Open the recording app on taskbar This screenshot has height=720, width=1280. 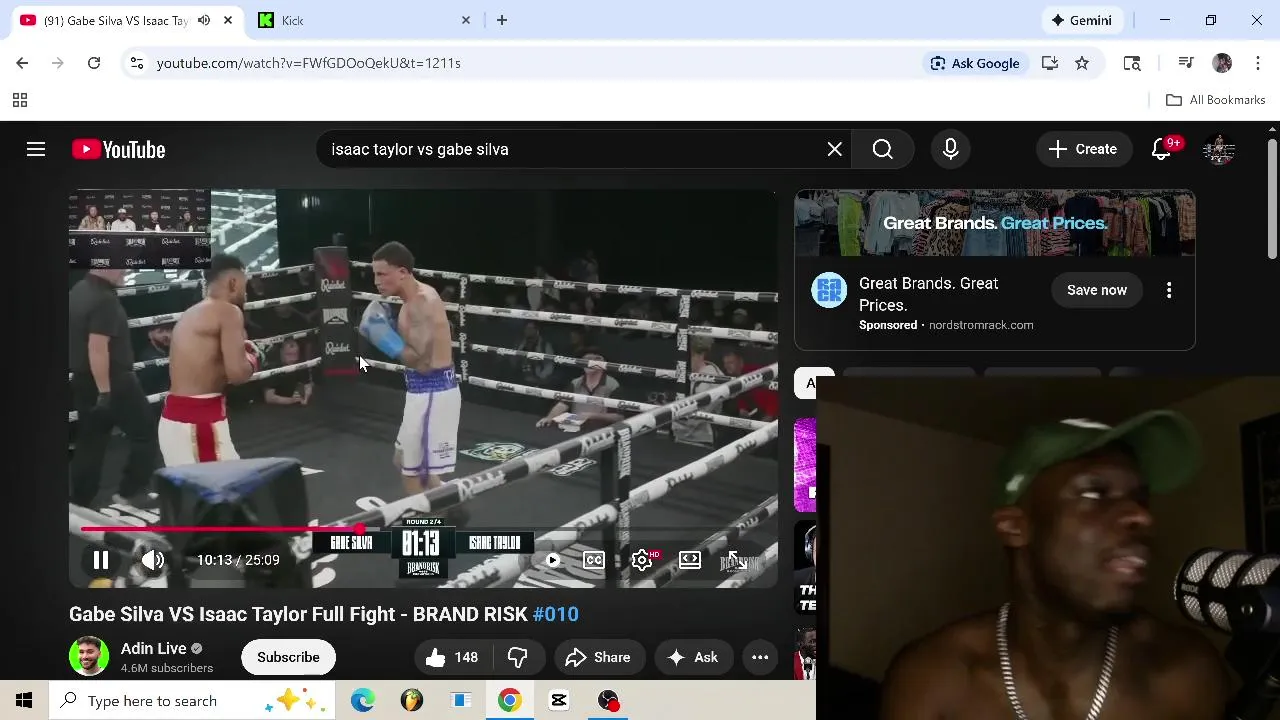pyautogui.click(x=608, y=700)
